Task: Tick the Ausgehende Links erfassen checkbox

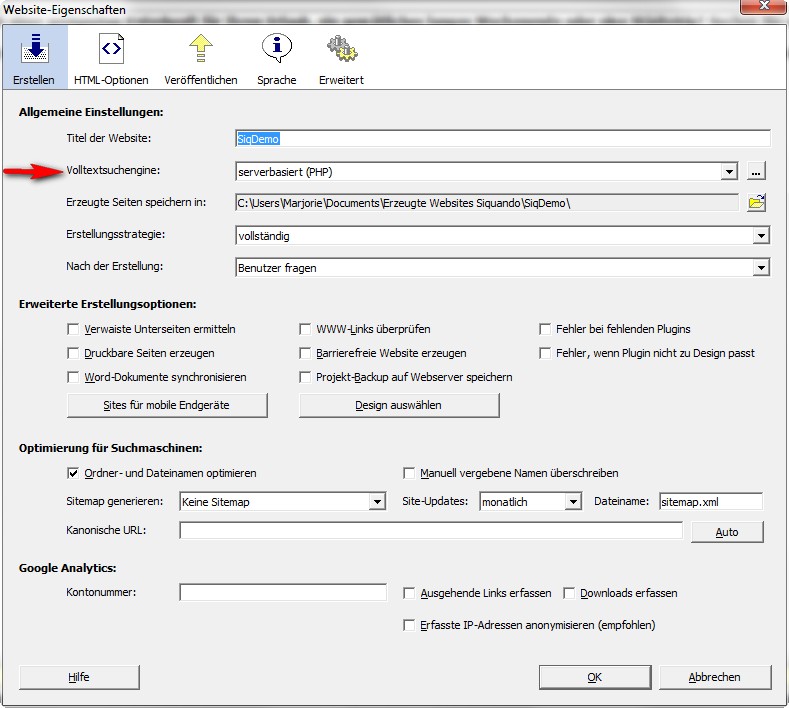Action: tap(409, 593)
